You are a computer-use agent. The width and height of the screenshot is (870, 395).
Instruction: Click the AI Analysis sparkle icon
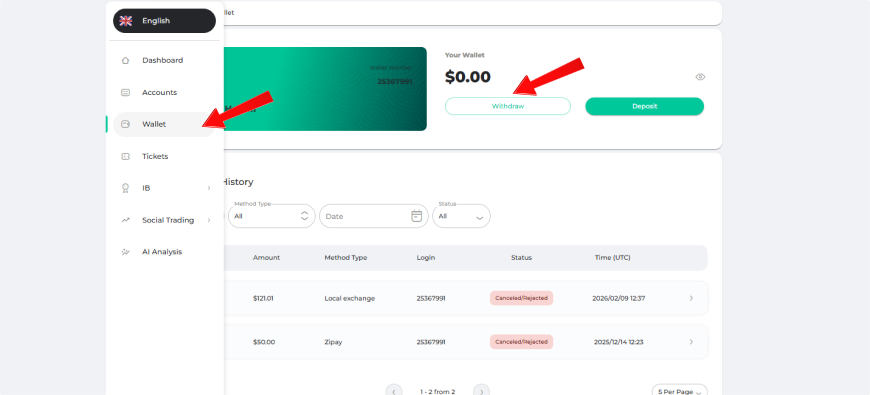point(125,252)
